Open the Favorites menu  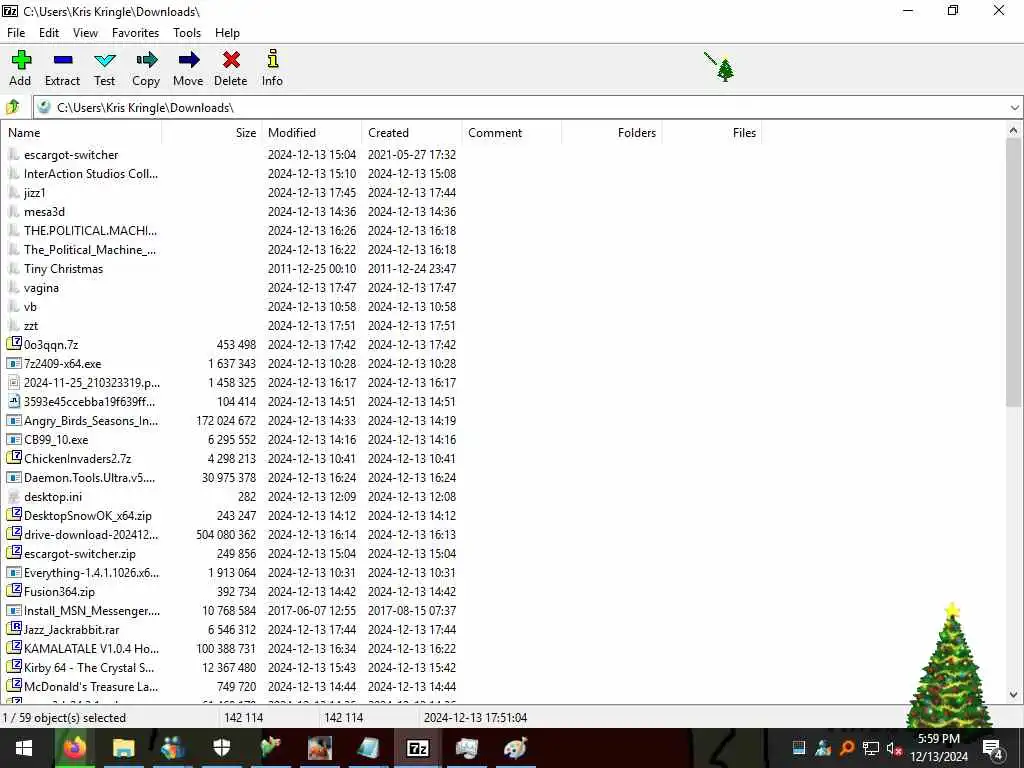point(135,33)
